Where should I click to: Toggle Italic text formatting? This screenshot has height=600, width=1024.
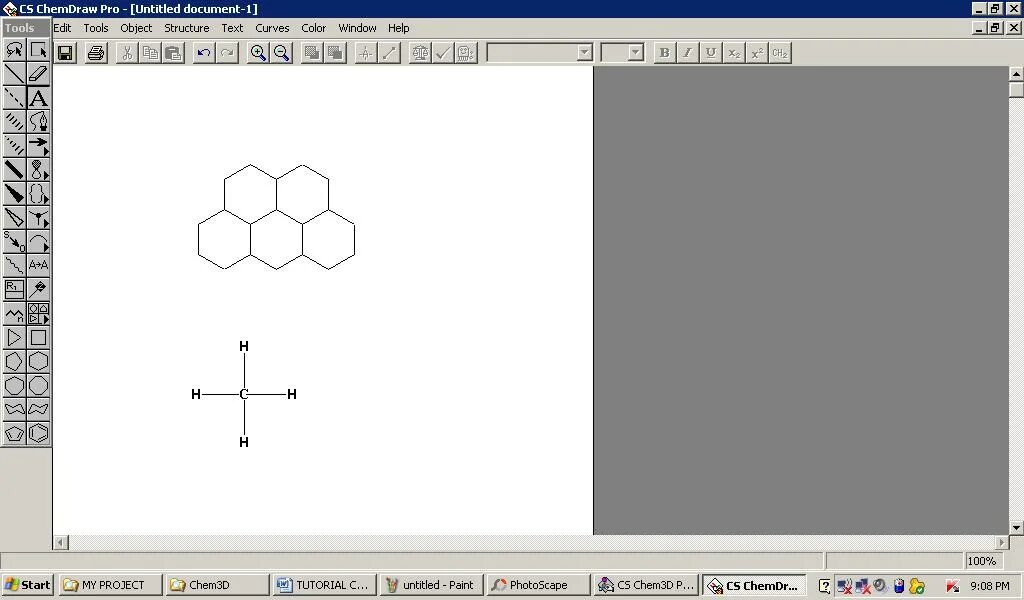pos(688,53)
